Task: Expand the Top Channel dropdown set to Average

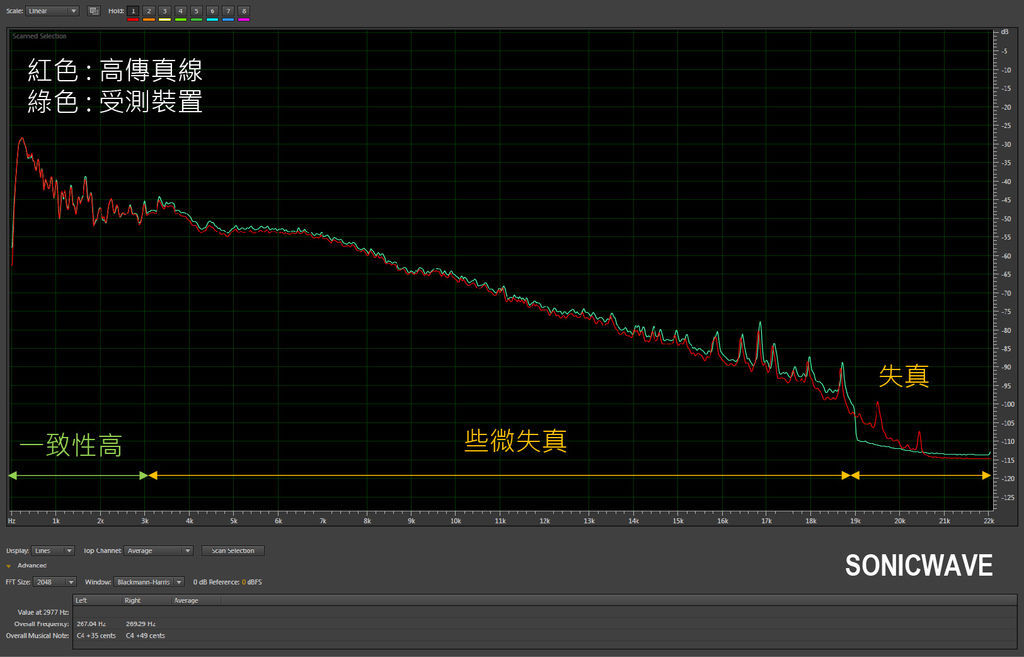Action: pos(159,550)
